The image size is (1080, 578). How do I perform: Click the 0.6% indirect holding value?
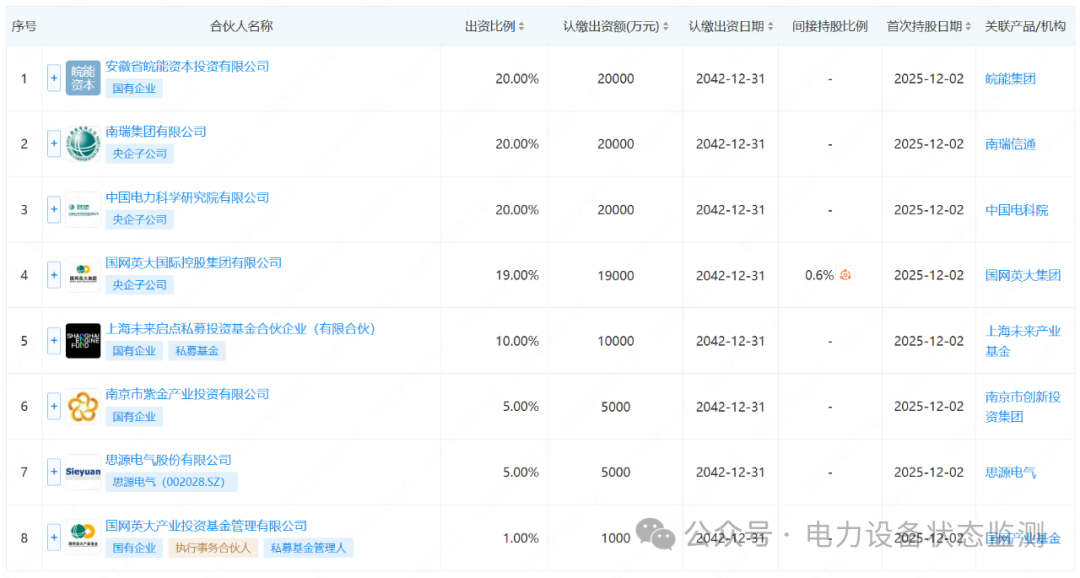coord(819,276)
